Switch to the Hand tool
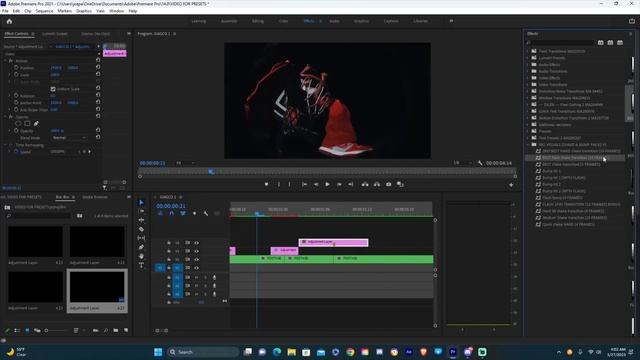Image resolution: width=640 pixels, height=360 pixels. [x=141, y=256]
